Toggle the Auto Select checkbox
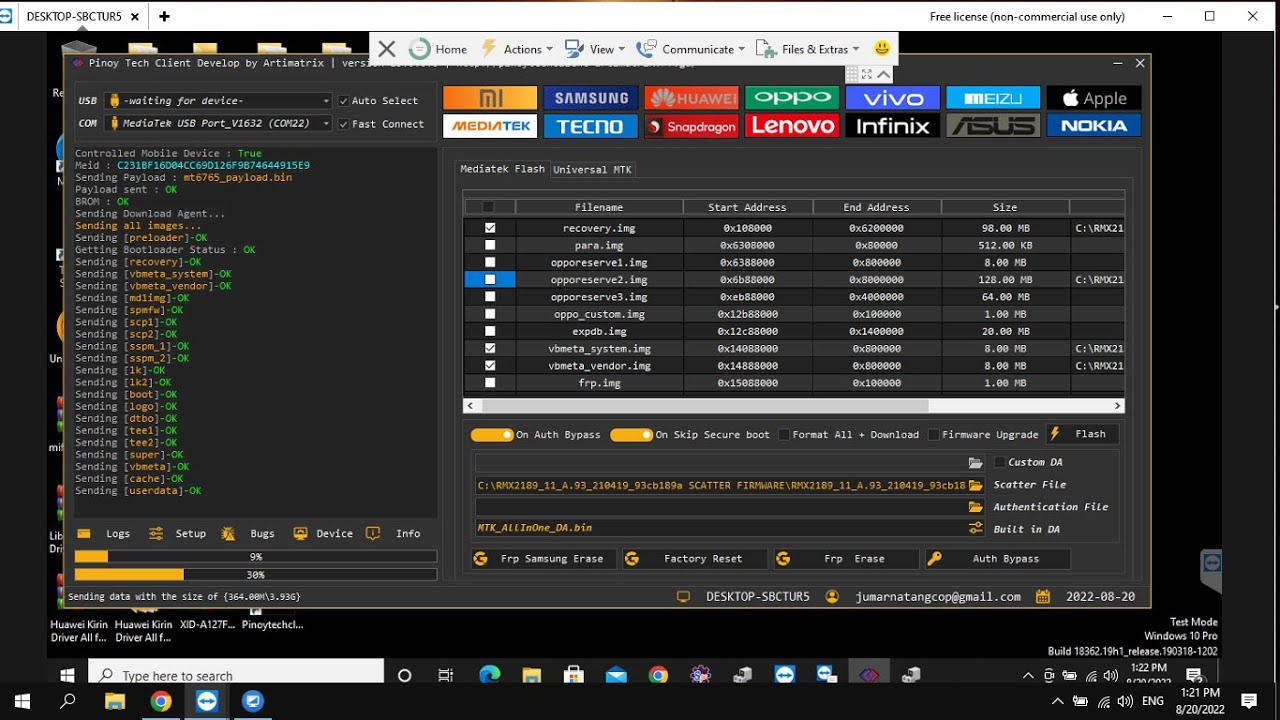This screenshot has width=1280, height=720. (344, 101)
